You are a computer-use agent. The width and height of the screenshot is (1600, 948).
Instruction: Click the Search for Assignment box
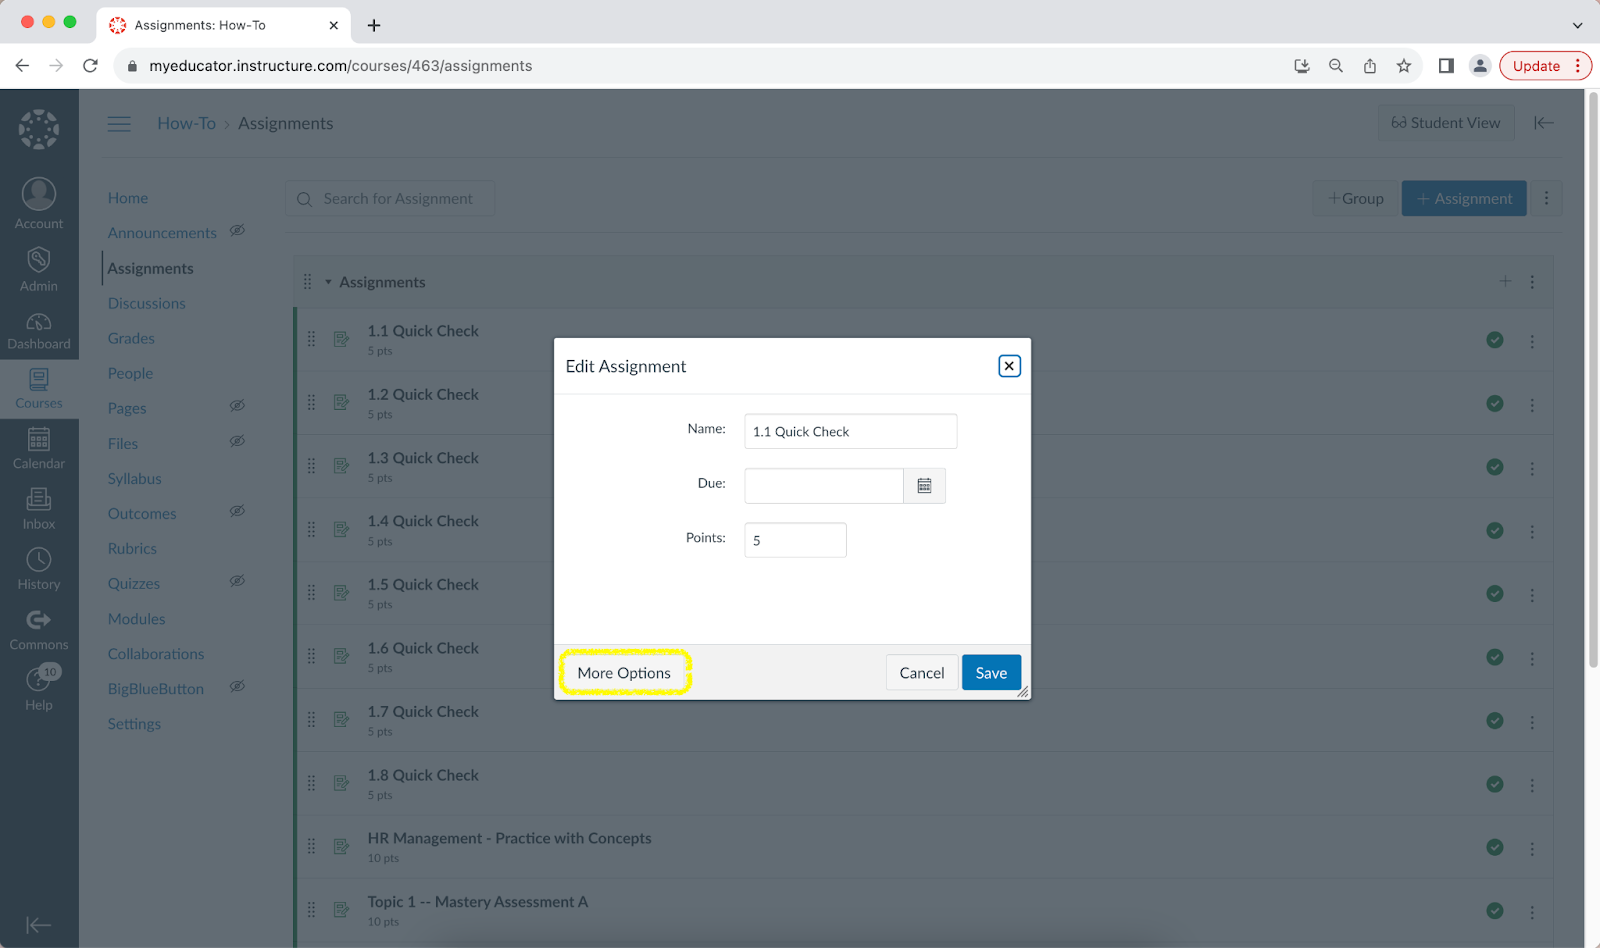point(390,198)
